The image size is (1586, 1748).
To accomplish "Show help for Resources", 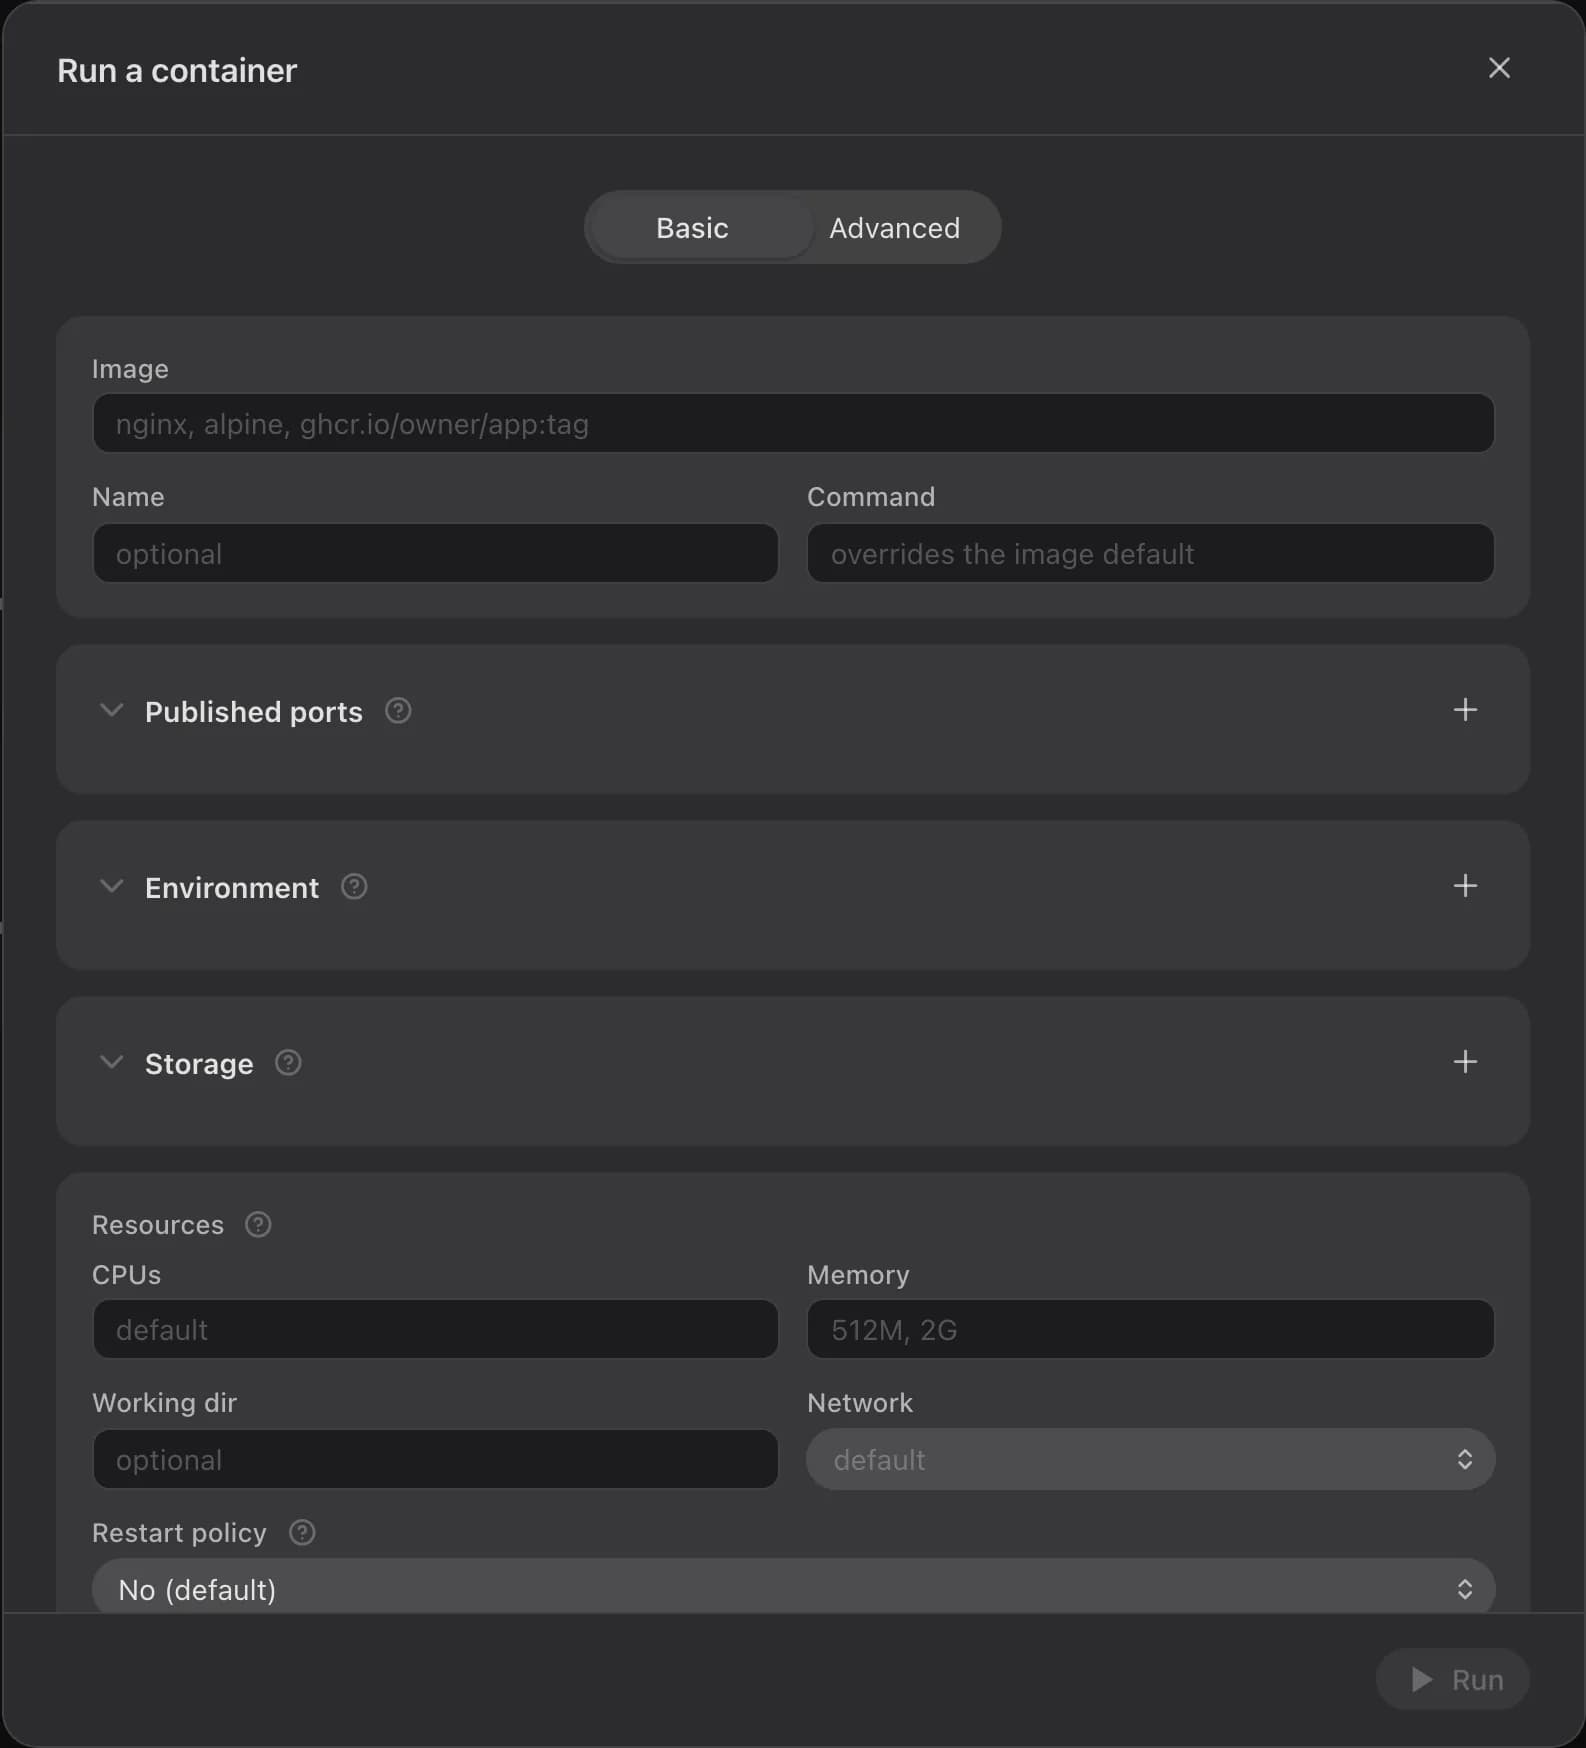I will click(x=258, y=1225).
